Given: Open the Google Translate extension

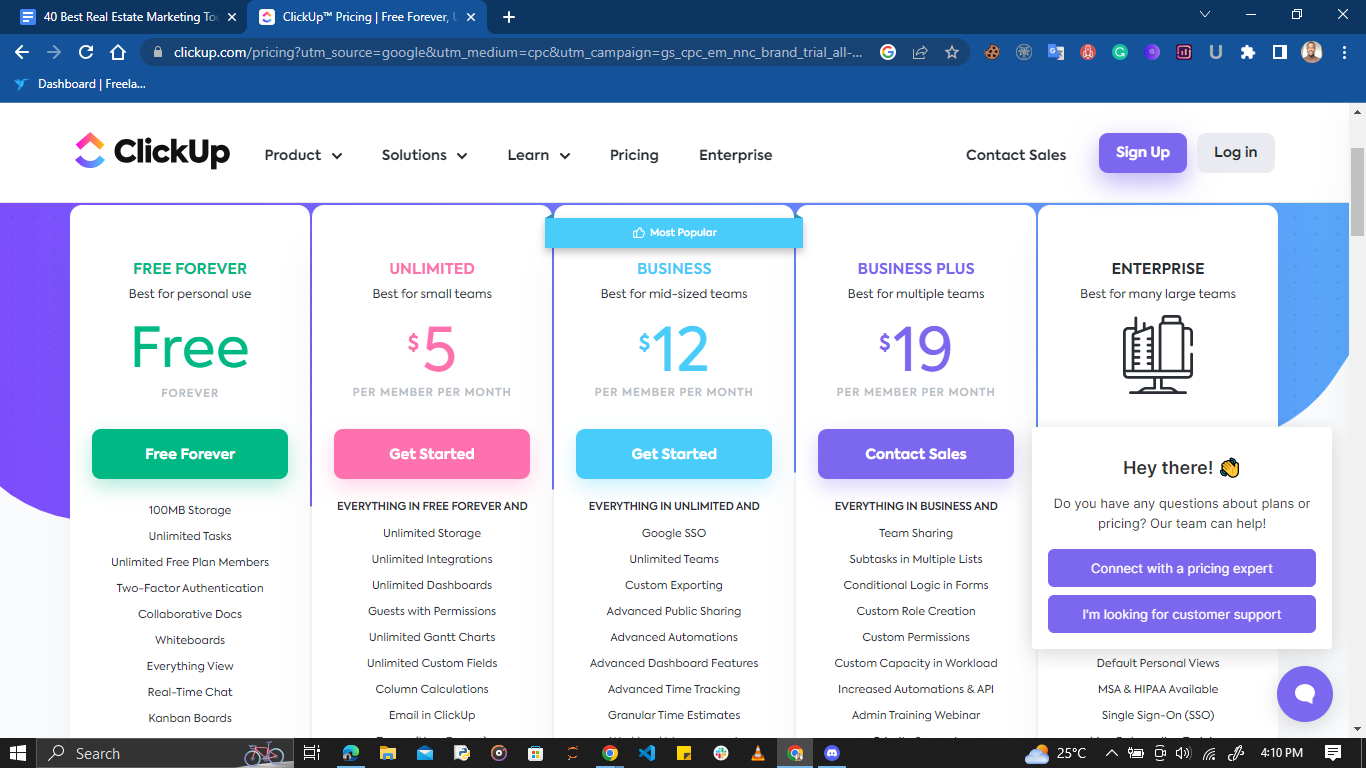Looking at the screenshot, I should [1056, 53].
